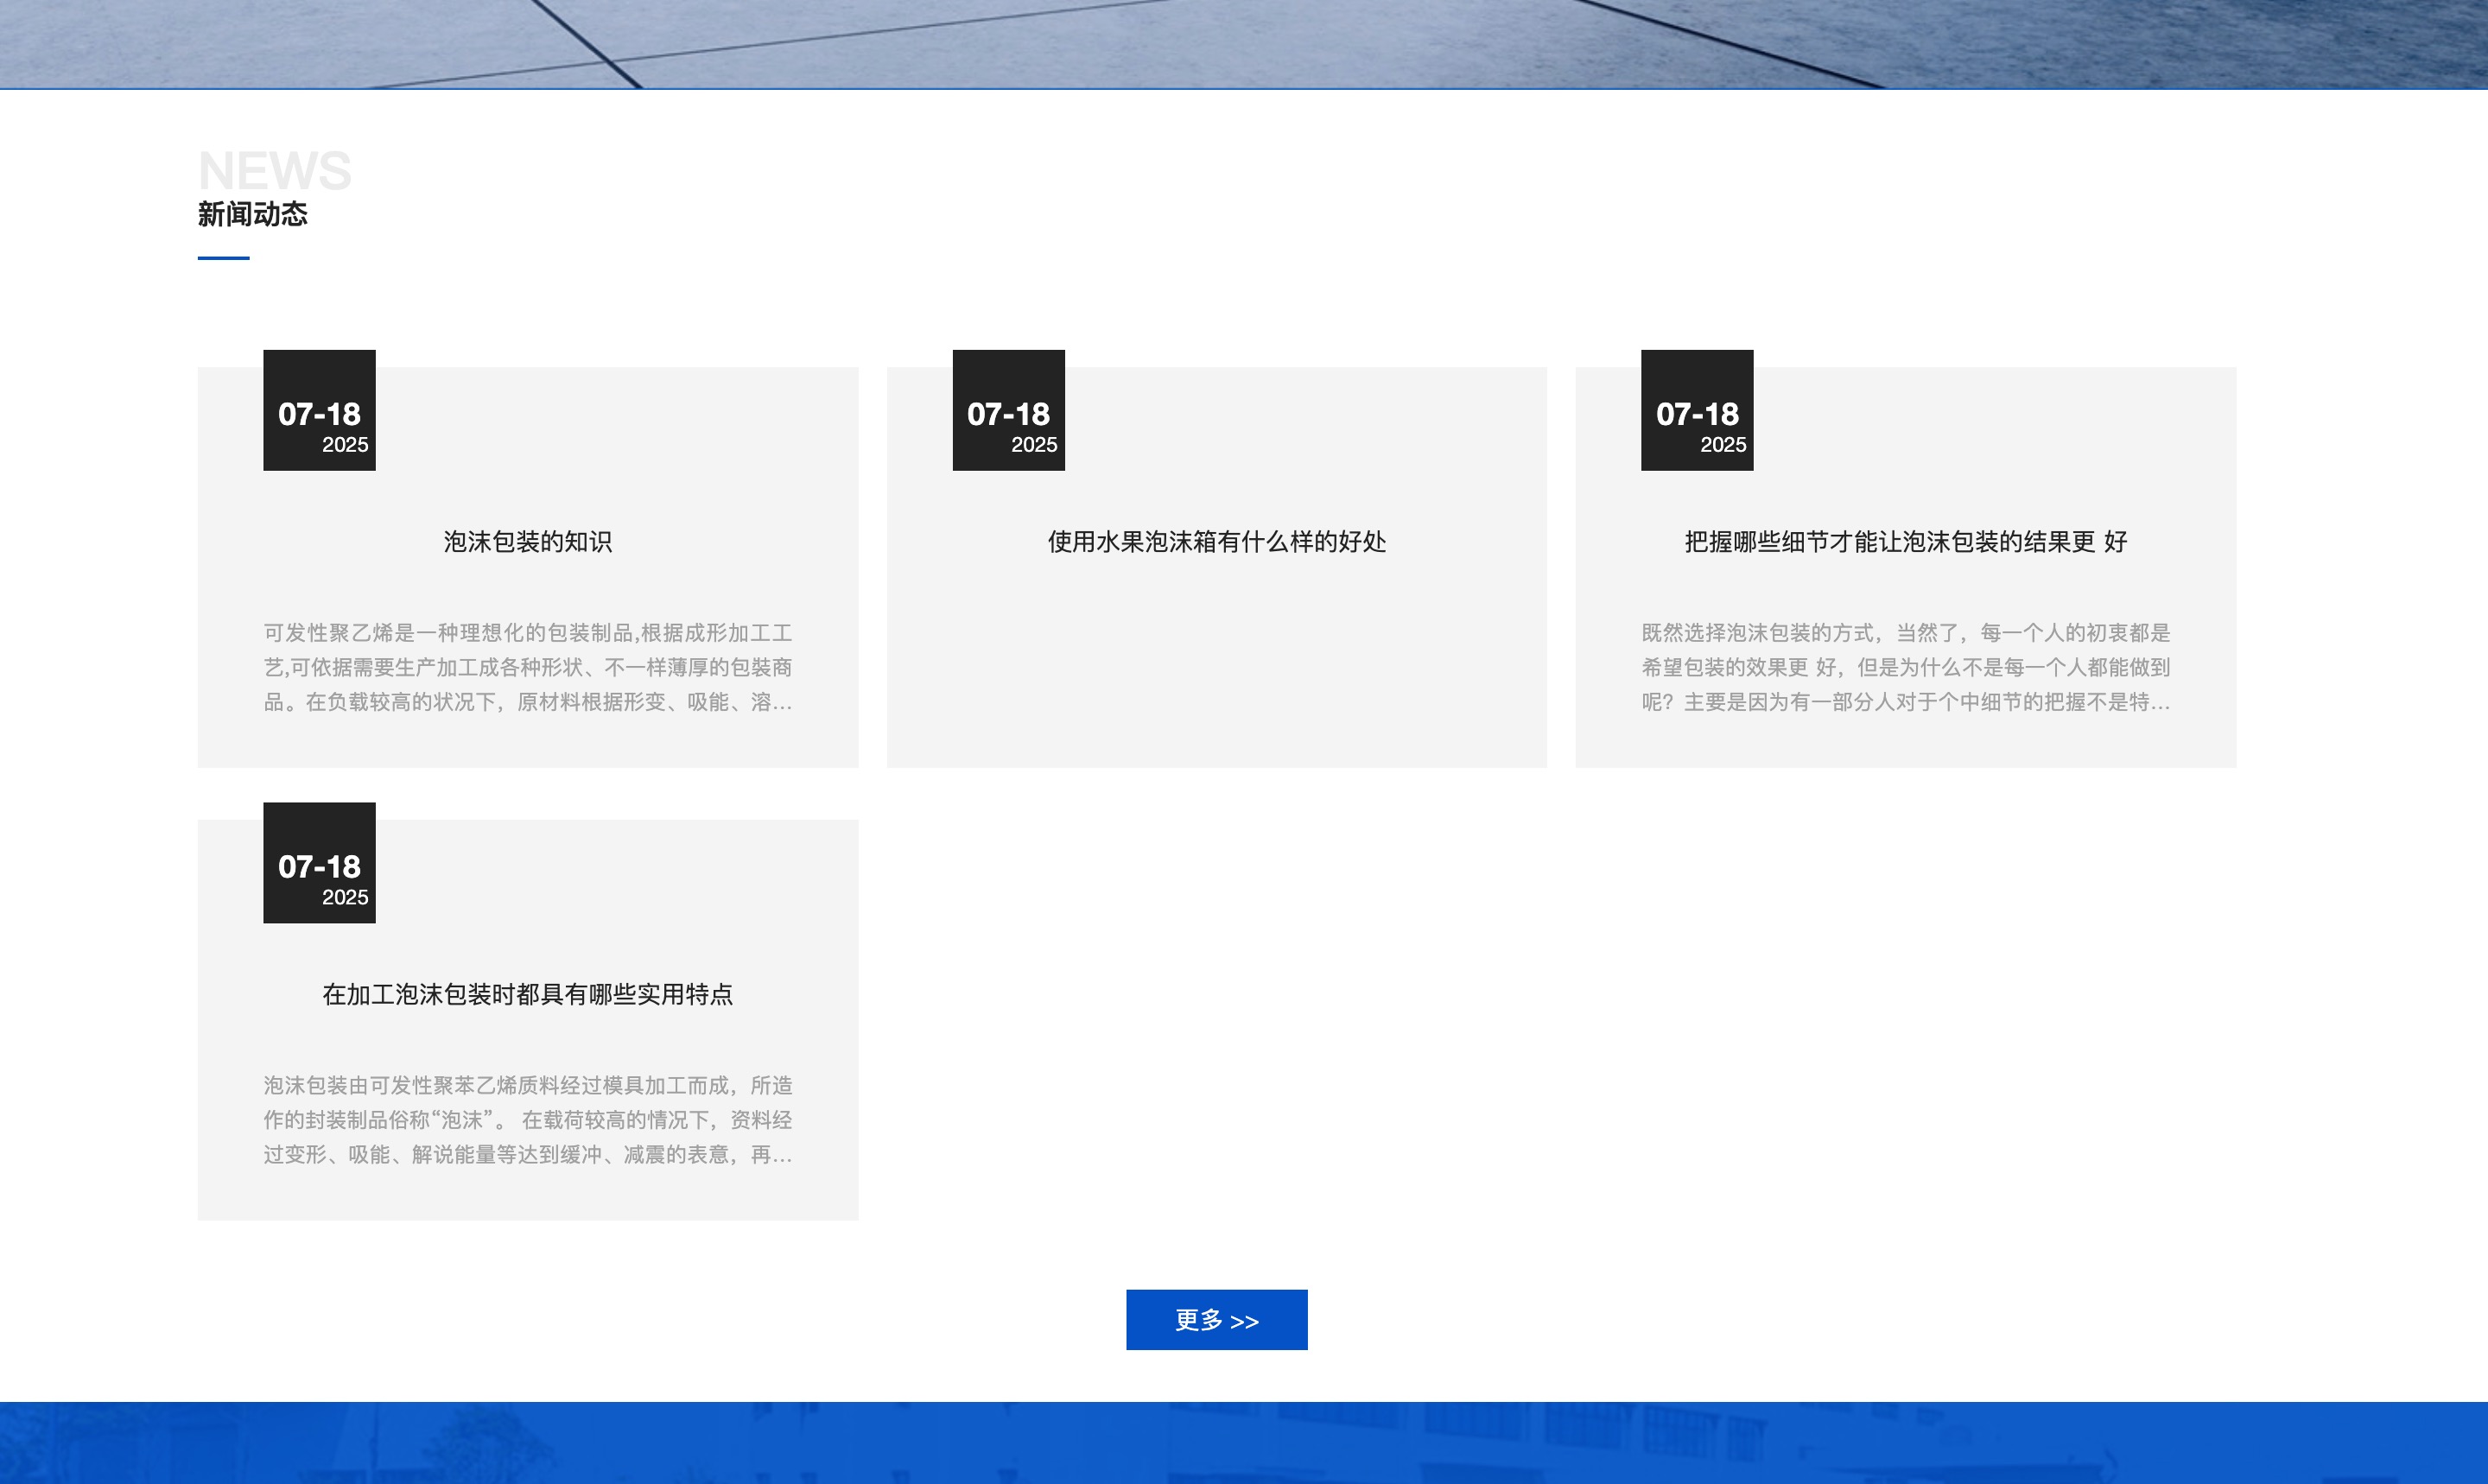Click the 07-18 date badge on 泡沫包装的知识 card
The width and height of the screenshot is (2488, 1484).
point(319,412)
